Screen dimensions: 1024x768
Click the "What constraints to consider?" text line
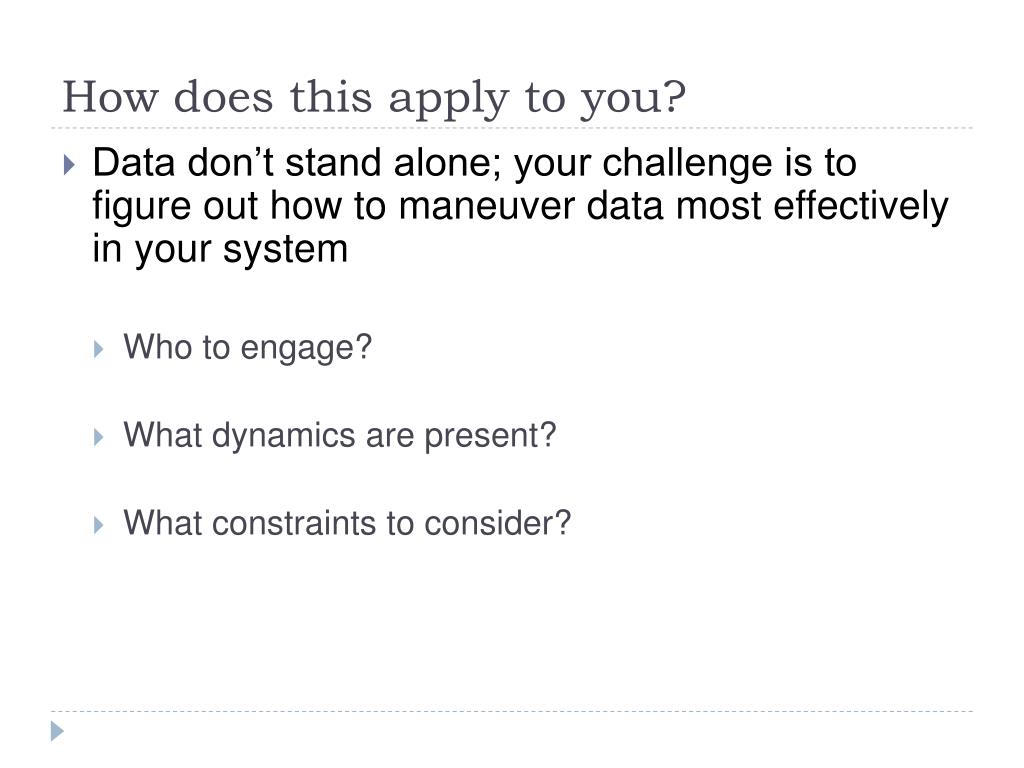(347, 523)
